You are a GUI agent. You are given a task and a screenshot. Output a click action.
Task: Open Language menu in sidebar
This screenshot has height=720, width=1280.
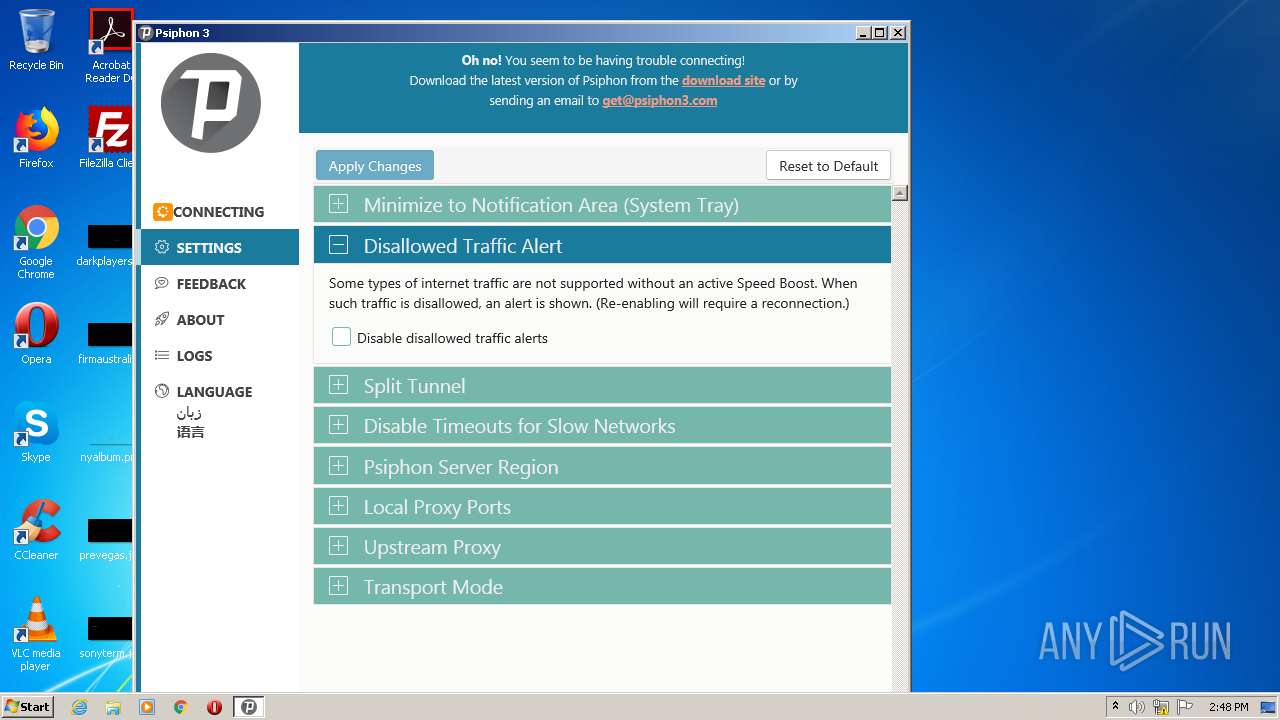[220, 391]
